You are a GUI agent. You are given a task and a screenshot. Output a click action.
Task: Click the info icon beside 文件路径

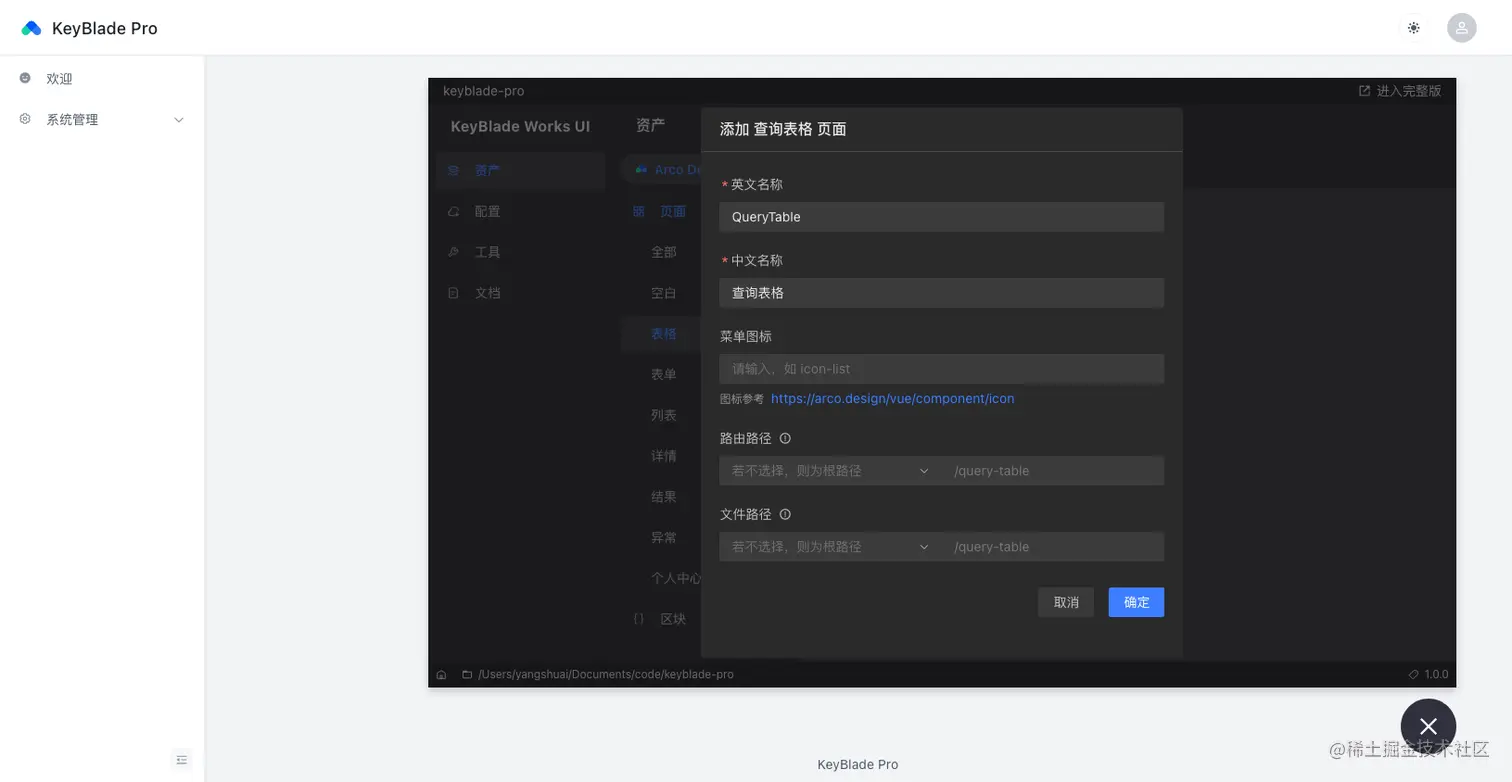[786, 514]
